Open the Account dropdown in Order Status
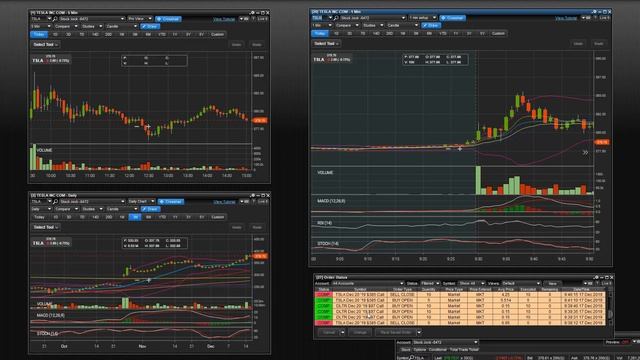The width and height of the screenshot is (640, 360). coord(367,283)
